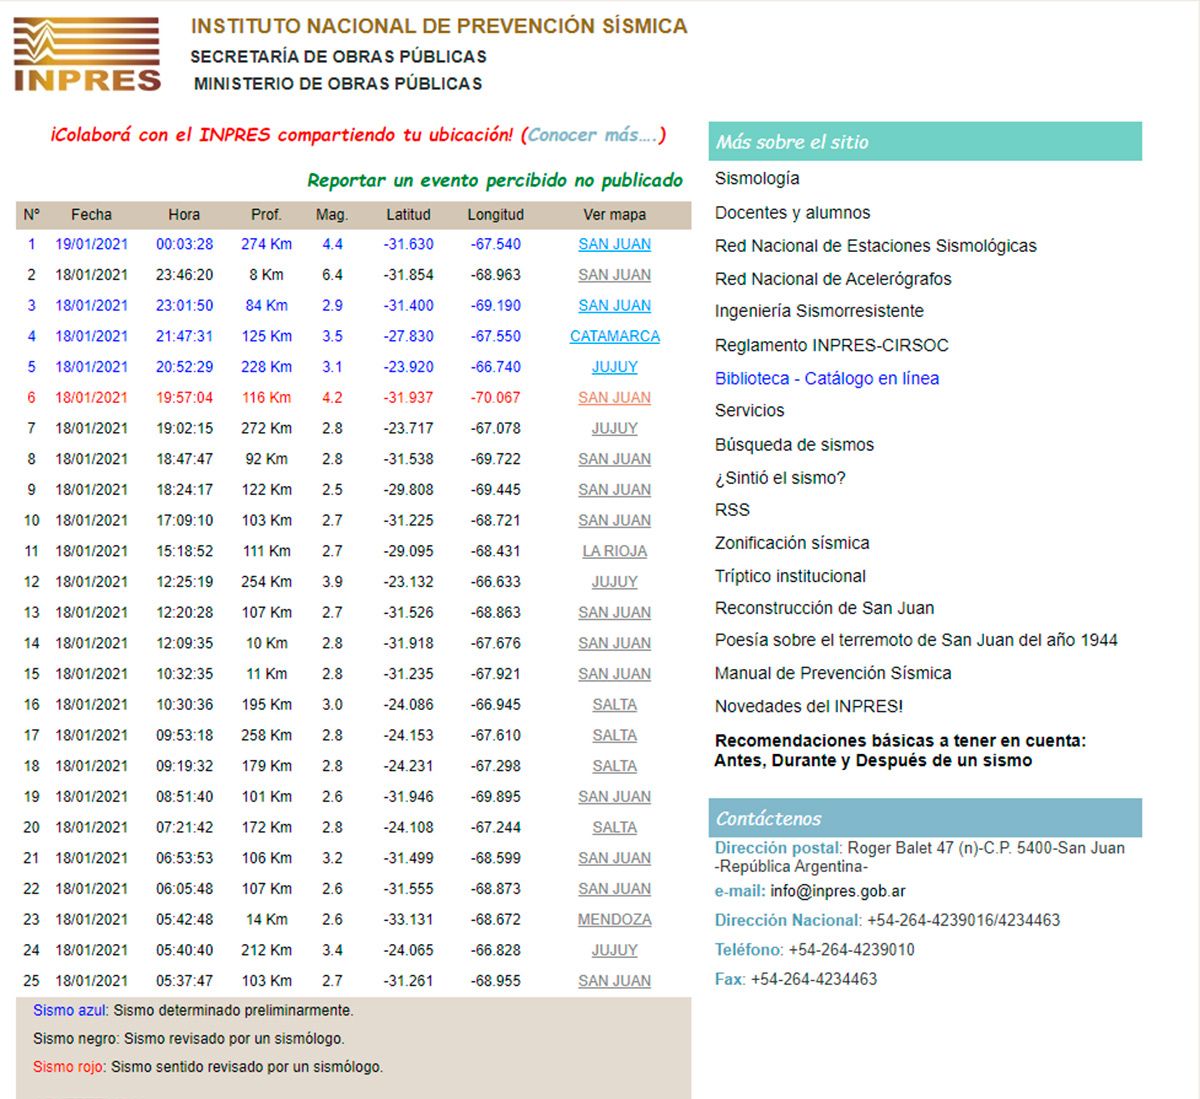Screen dimensions: 1200x1099
Task: Open the red SAN JUAN link in row 6
Action: tap(614, 398)
